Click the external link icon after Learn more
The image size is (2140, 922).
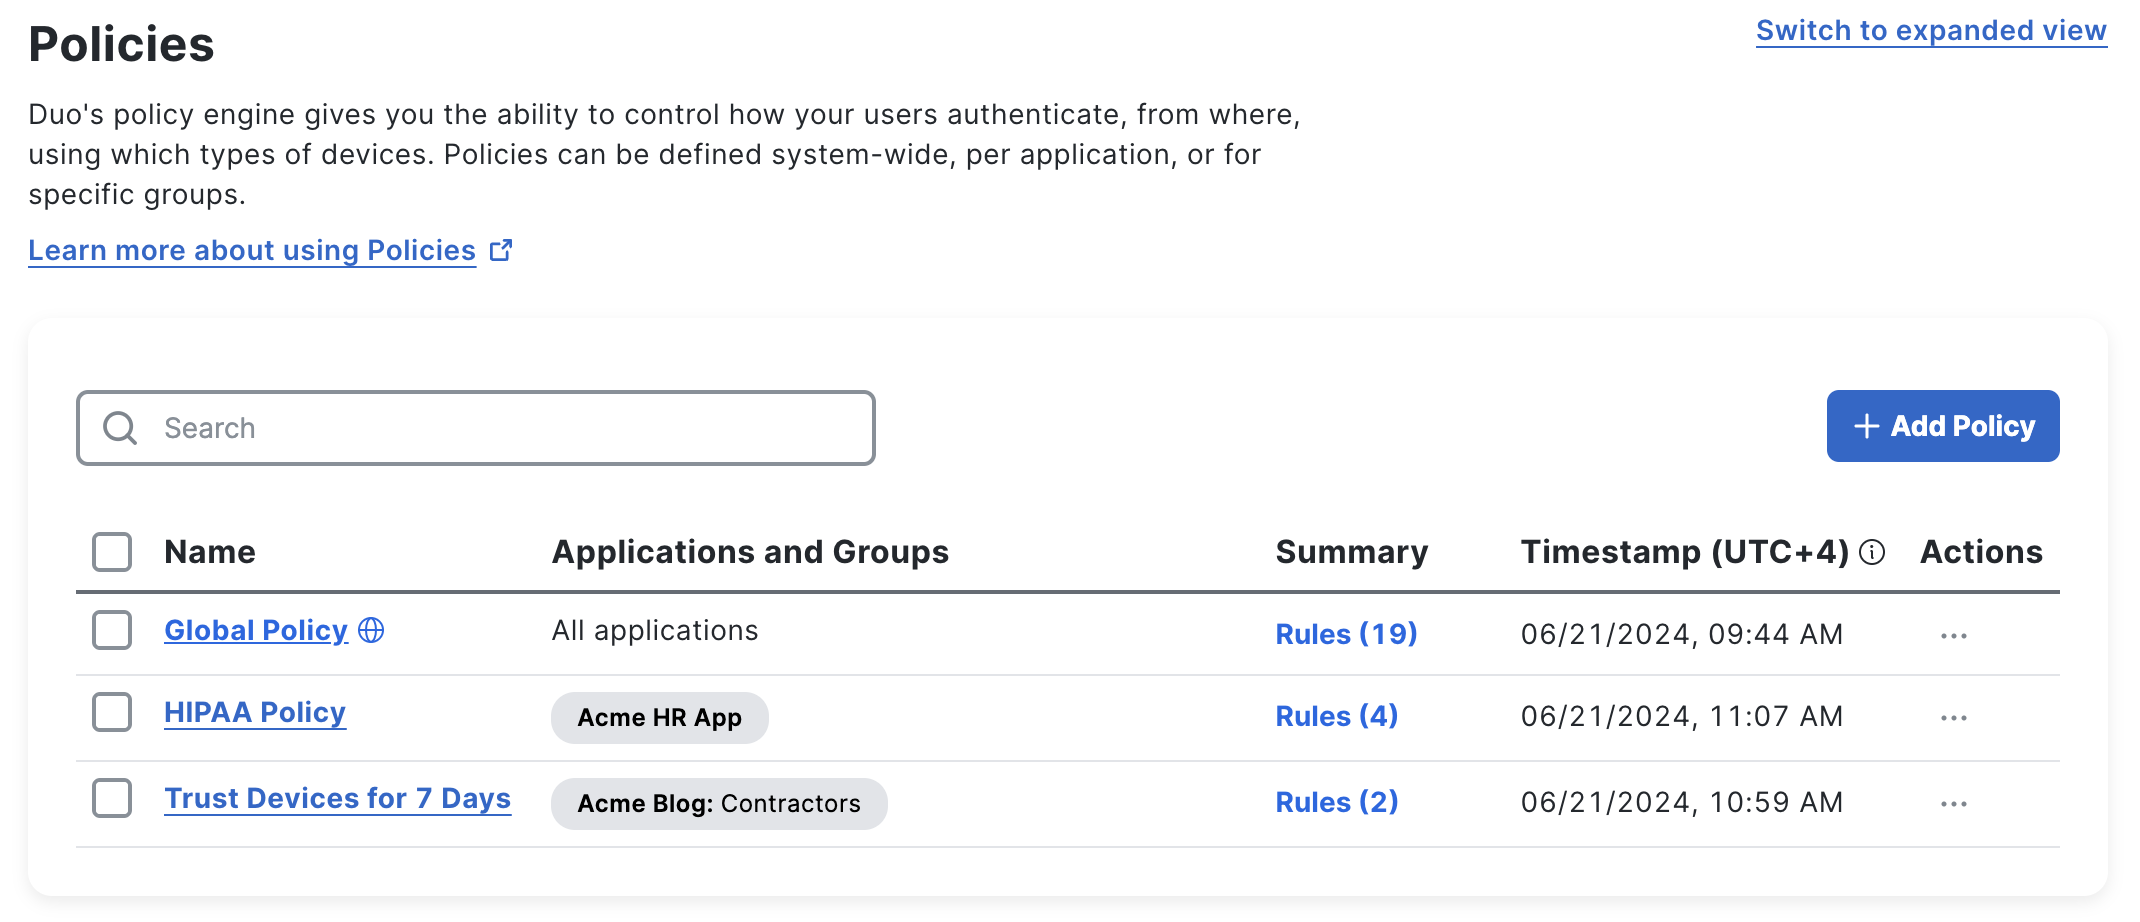click(501, 249)
